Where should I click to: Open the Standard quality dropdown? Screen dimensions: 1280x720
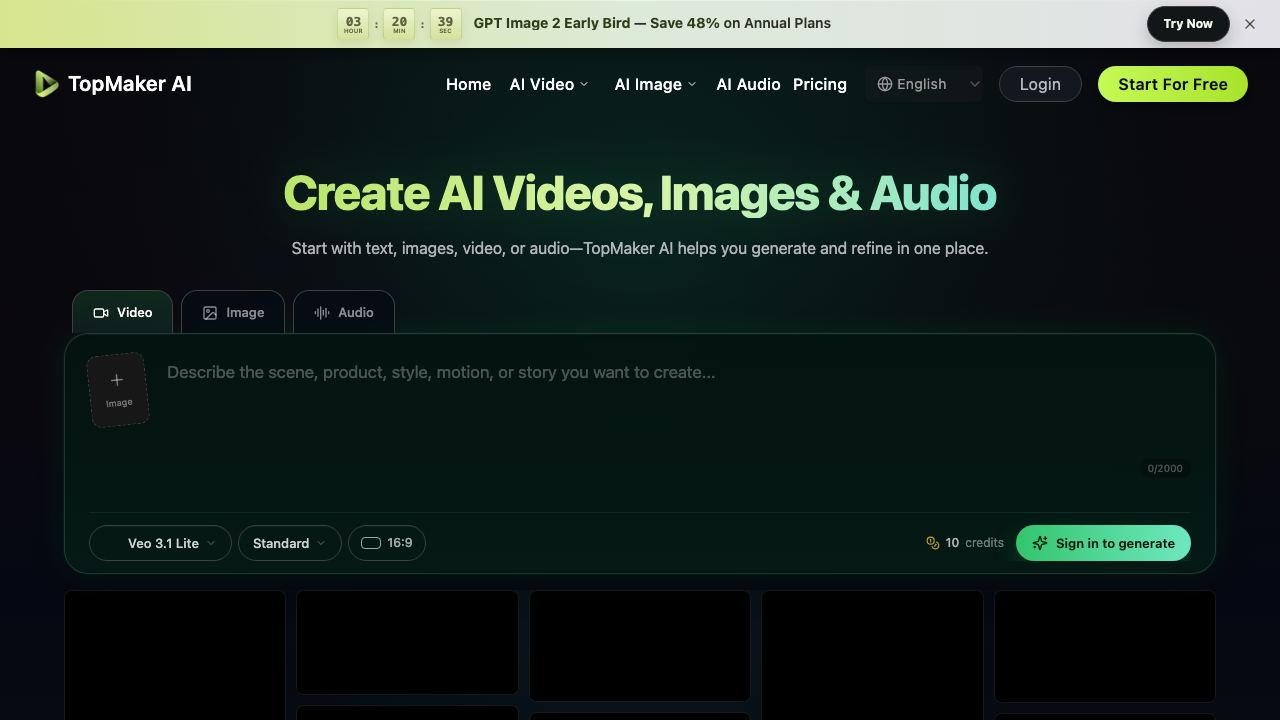click(289, 543)
